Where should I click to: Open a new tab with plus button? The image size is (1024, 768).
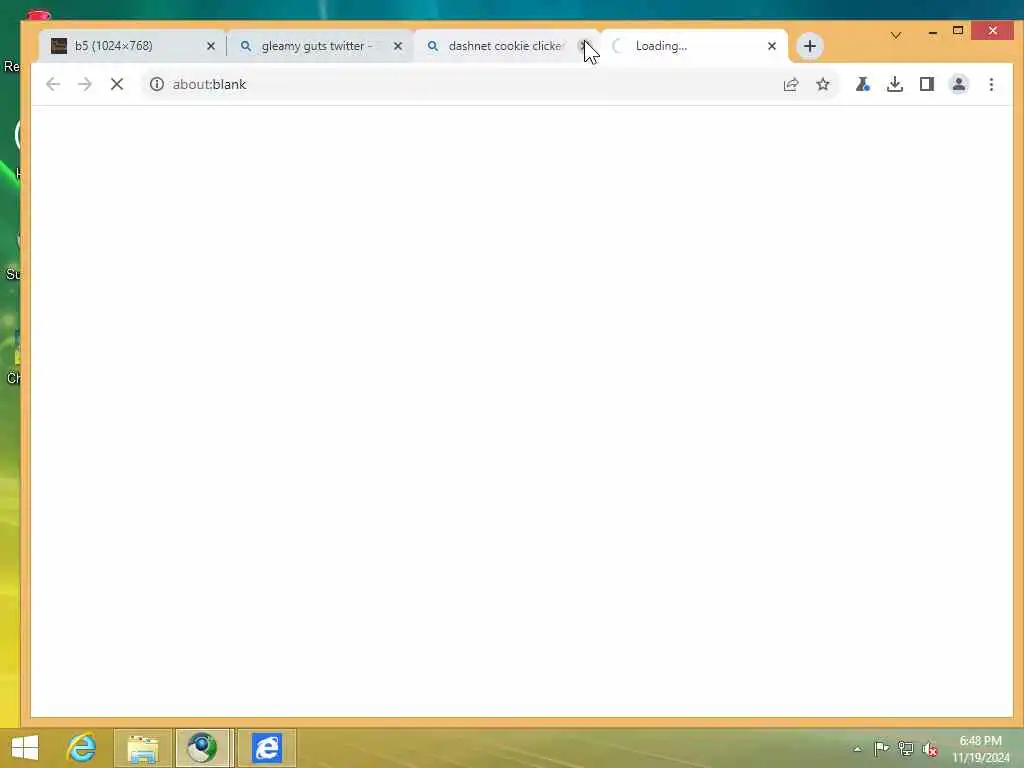810,46
